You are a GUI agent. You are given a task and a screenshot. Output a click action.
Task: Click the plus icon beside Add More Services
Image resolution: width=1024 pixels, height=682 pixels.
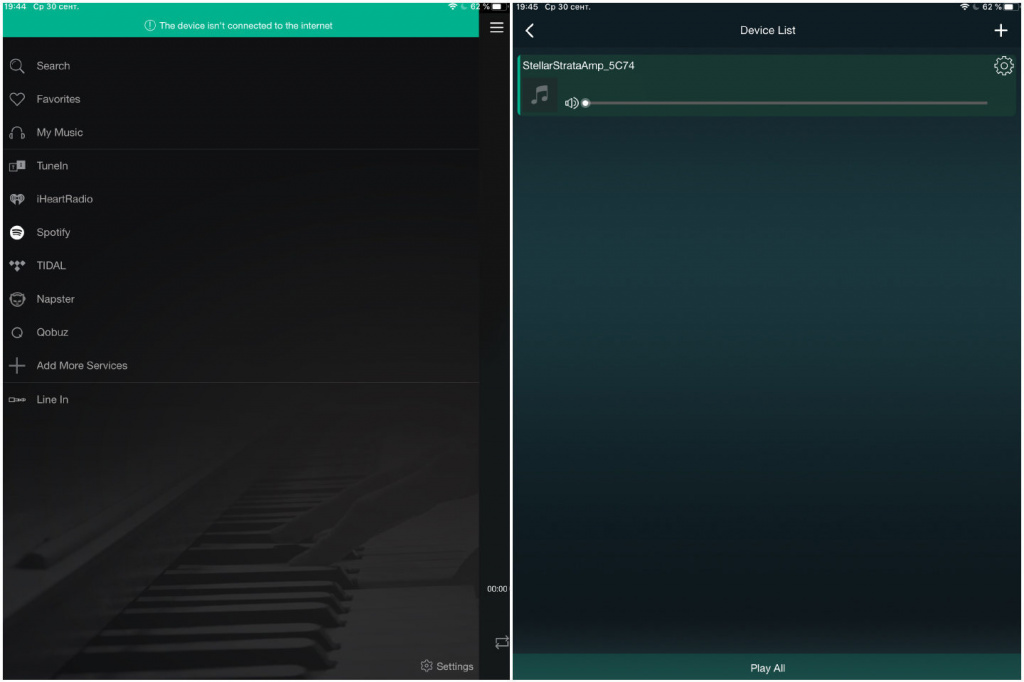point(17,366)
